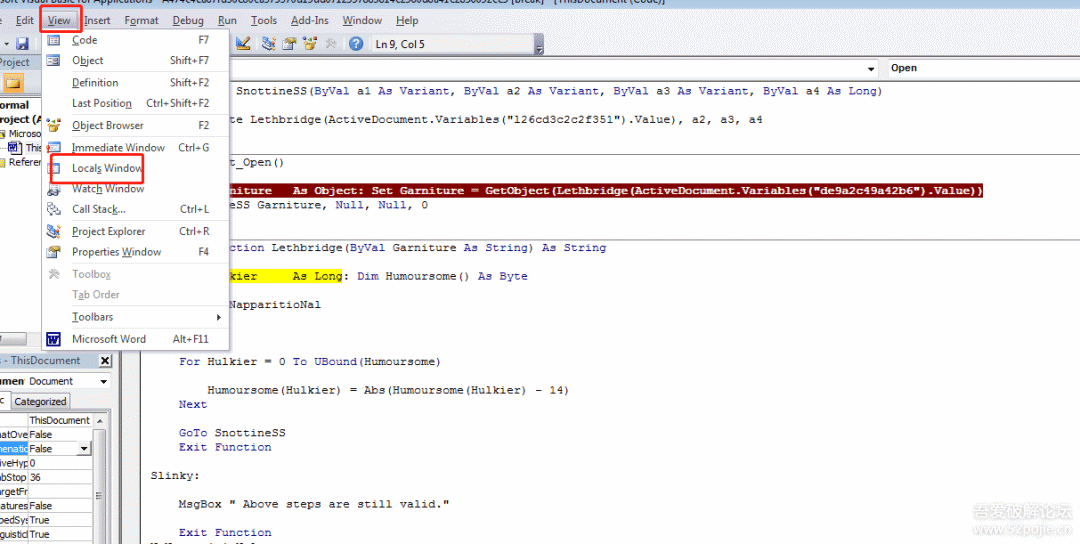This screenshot has height=544, width=1080.
Task: Click the Properties Window toolbar icon
Action: [x=289, y=44]
